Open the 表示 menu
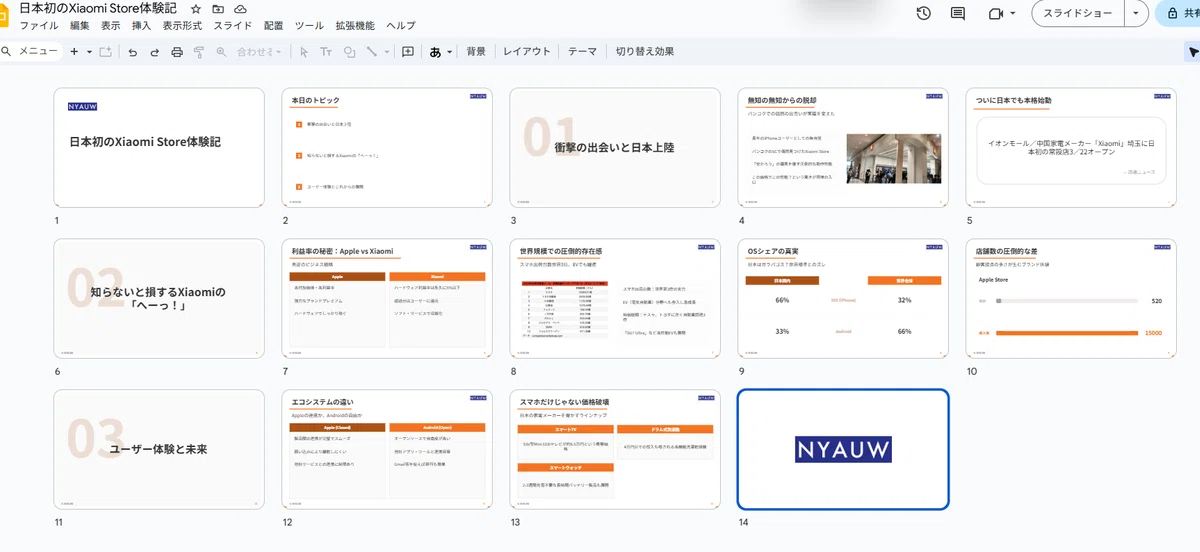The width and height of the screenshot is (1200, 552). (x=111, y=26)
